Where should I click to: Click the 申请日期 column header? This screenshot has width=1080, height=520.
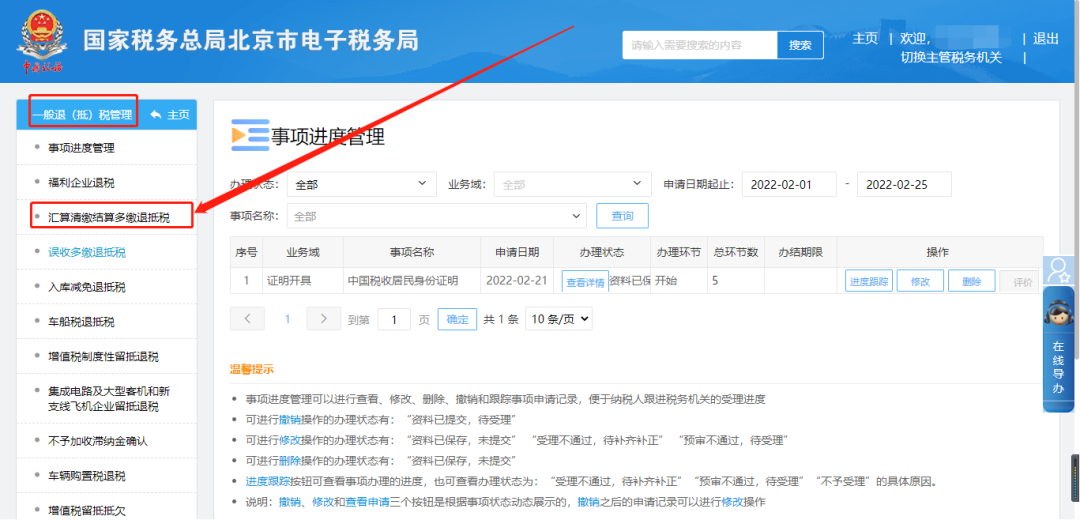coord(517,253)
